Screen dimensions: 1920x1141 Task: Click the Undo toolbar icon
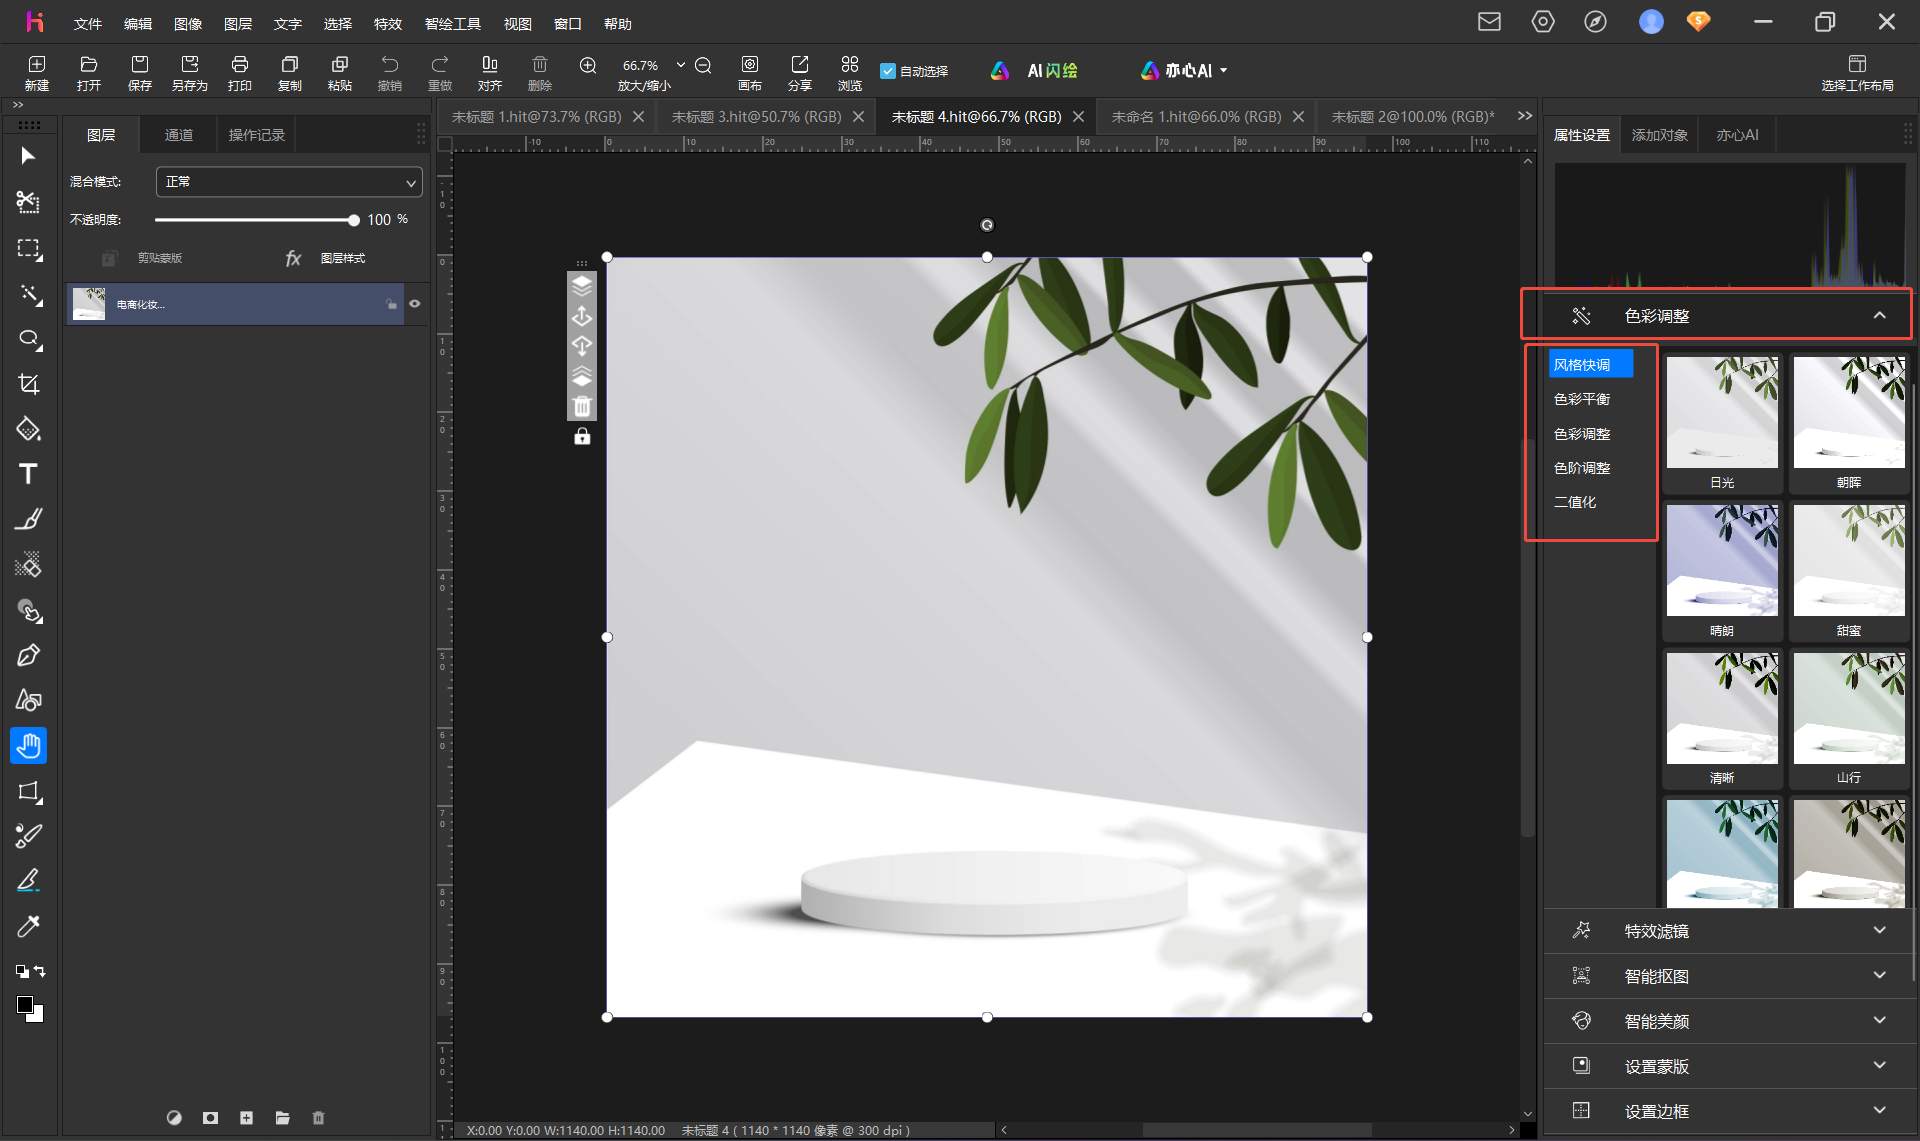389,72
